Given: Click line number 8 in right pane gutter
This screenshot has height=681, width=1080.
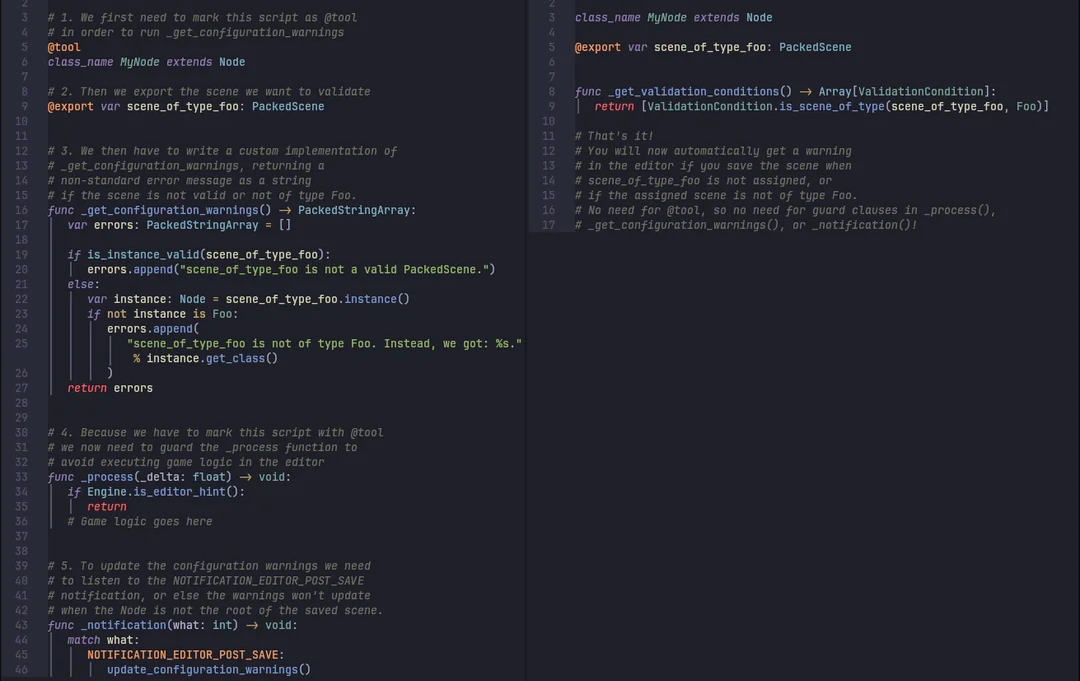Looking at the screenshot, I should [552, 92].
